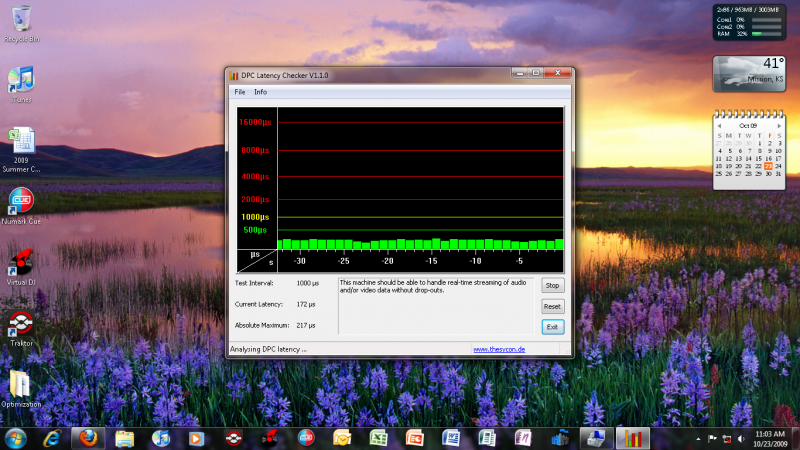Open the Info menu
This screenshot has width=800, height=450.
tap(260, 92)
